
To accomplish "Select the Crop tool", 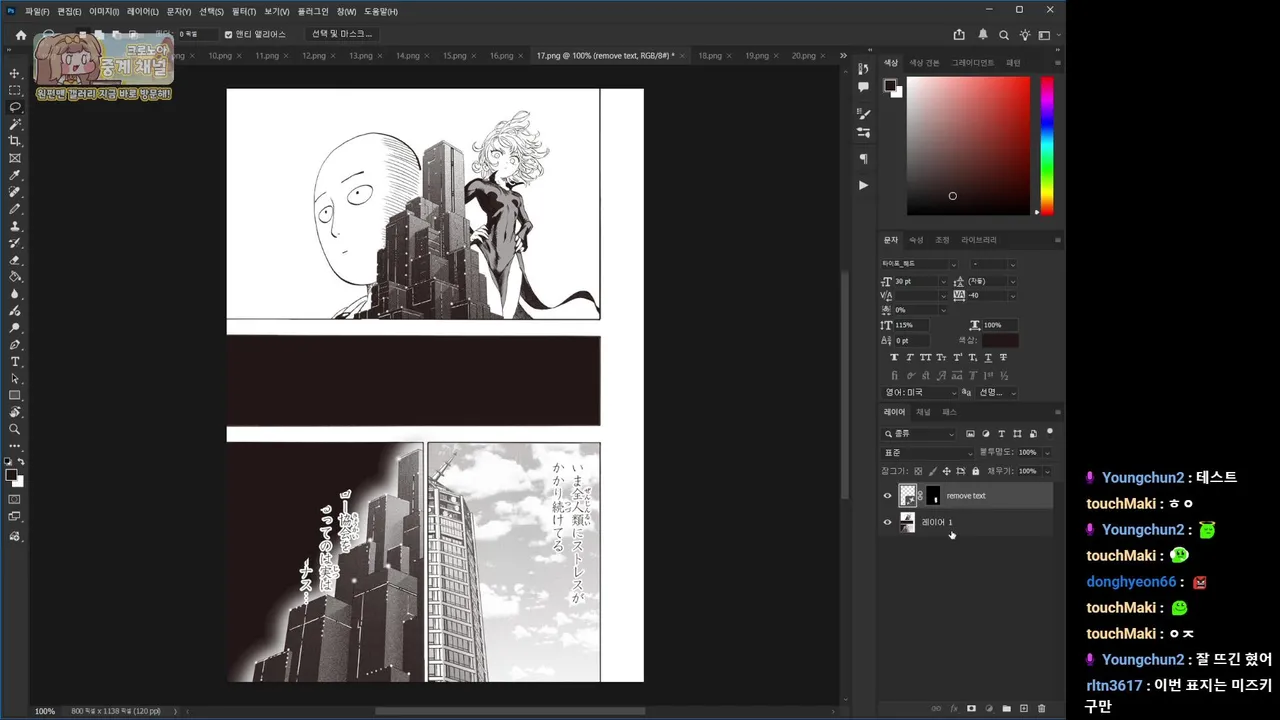I will pos(15,141).
